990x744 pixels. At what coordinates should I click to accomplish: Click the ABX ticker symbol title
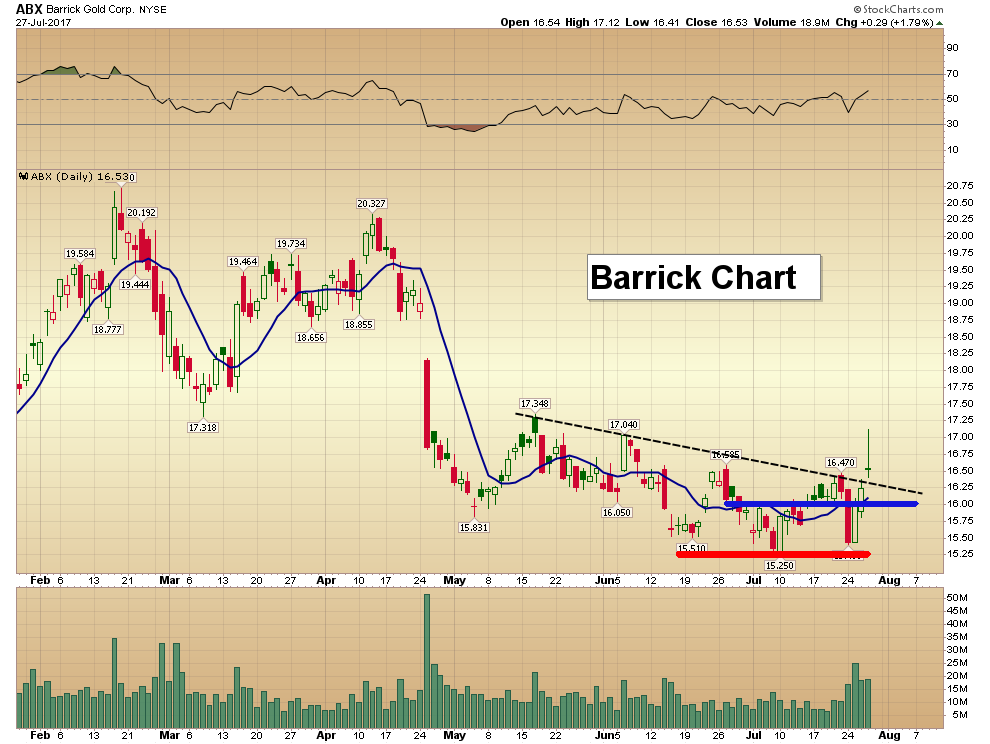[29, 6]
